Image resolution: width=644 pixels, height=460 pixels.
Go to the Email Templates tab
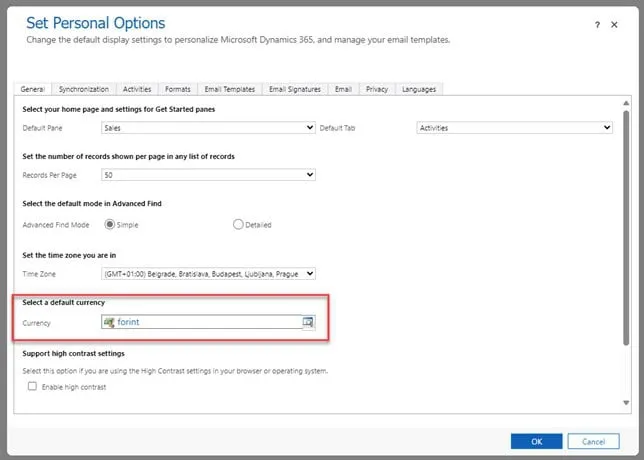pyautogui.click(x=230, y=89)
